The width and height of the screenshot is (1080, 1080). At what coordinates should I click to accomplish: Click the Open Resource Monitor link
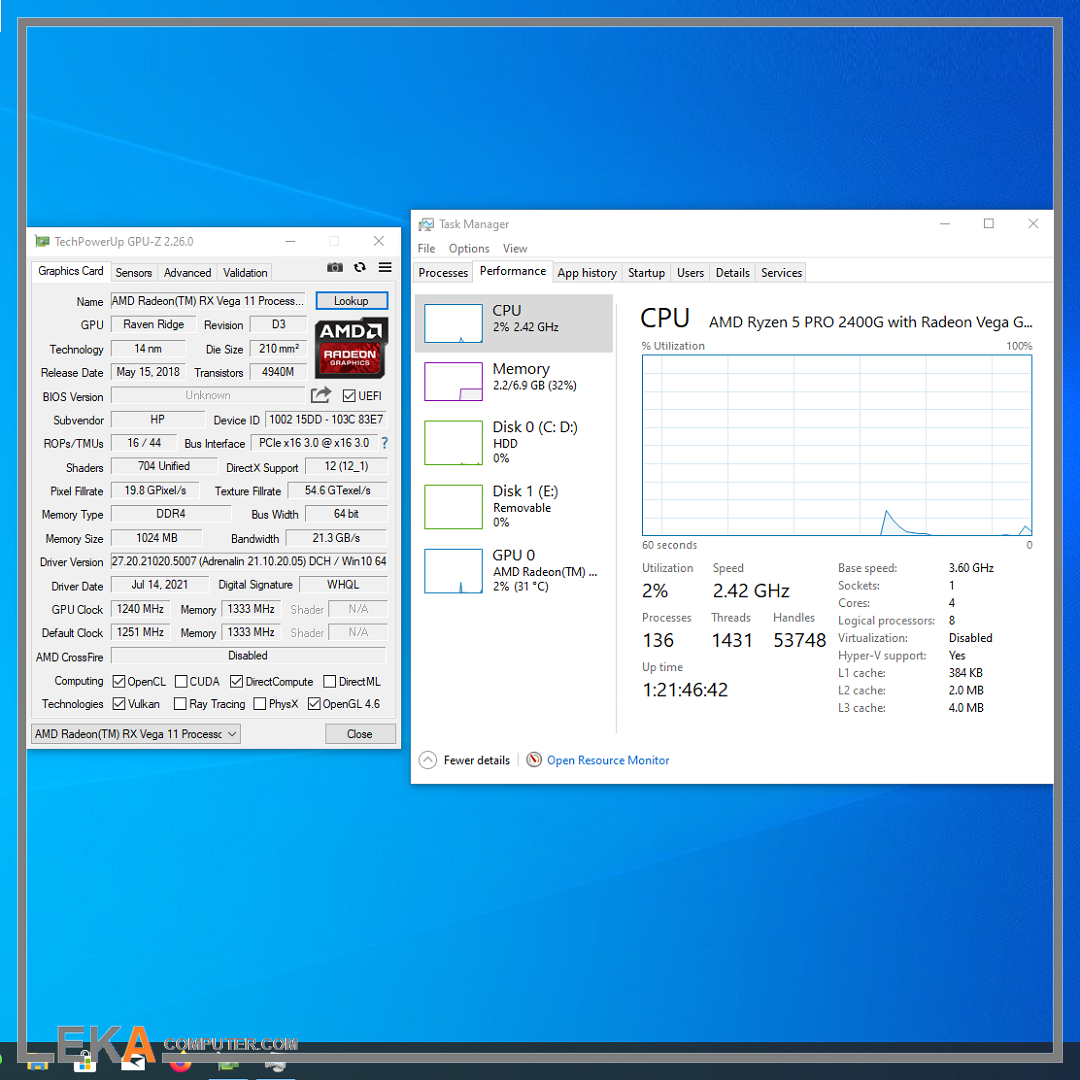point(608,760)
